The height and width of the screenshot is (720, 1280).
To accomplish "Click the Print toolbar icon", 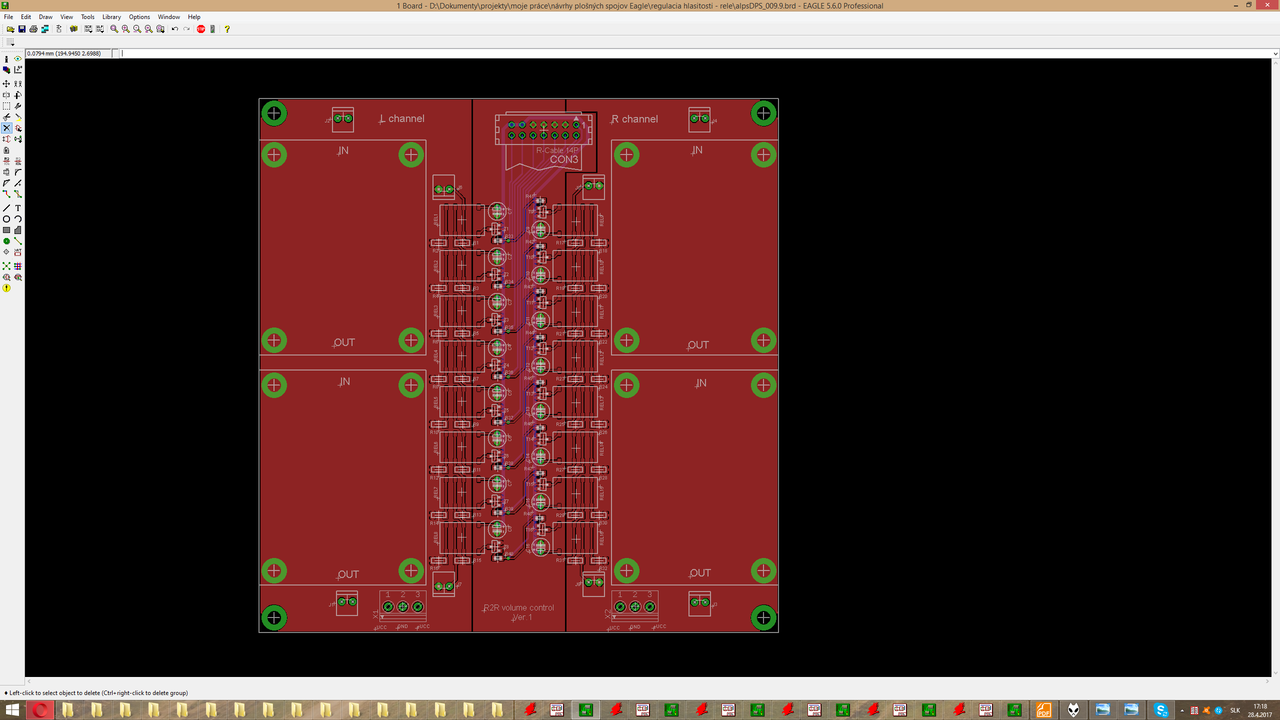I will coord(33,29).
